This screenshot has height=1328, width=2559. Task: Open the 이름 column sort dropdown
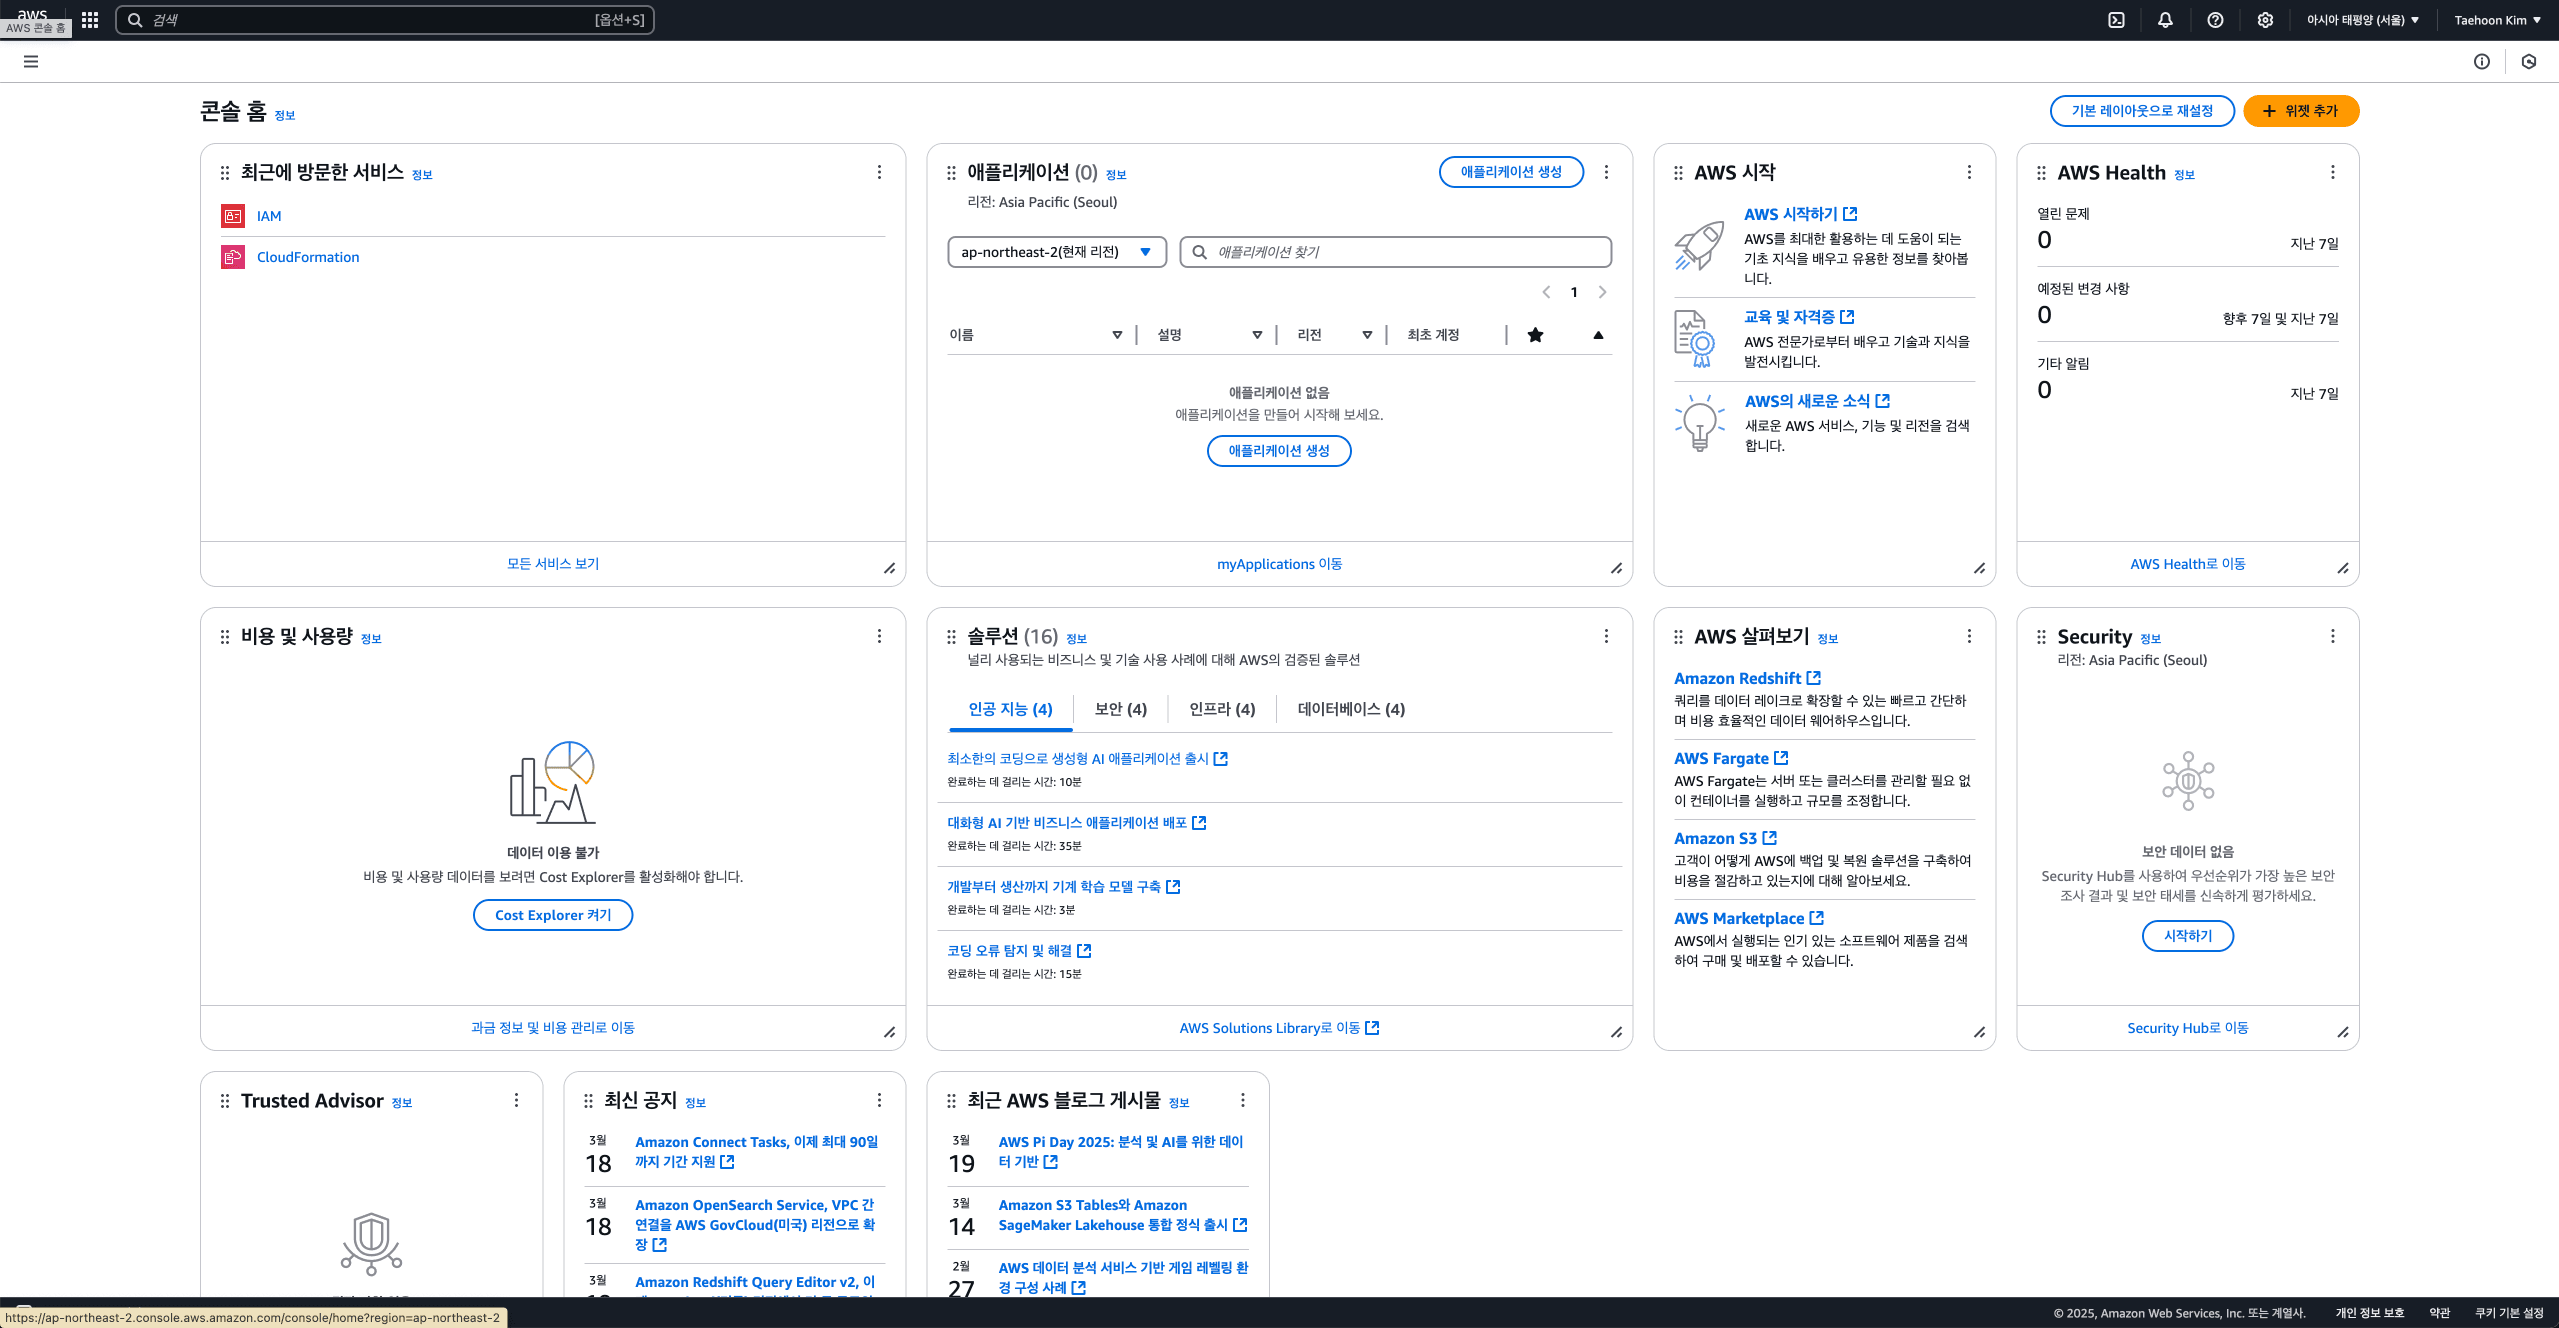[x=1117, y=334]
